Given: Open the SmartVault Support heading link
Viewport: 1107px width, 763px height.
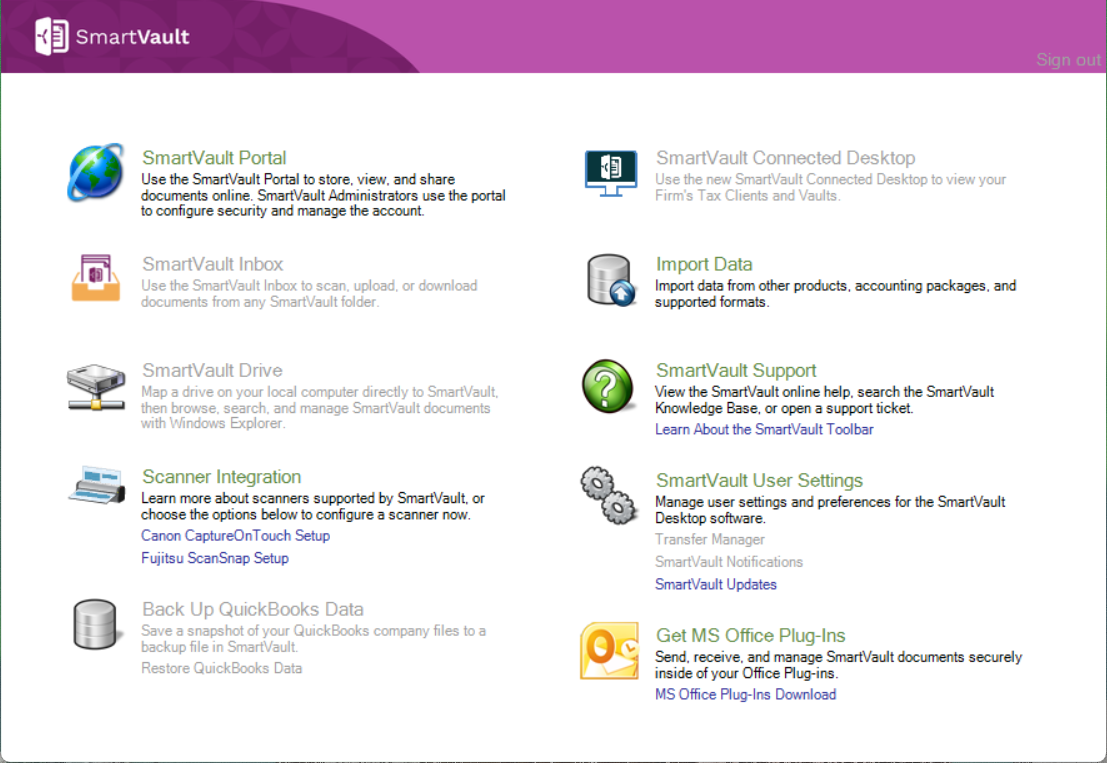Looking at the screenshot, I should point(736,370).
